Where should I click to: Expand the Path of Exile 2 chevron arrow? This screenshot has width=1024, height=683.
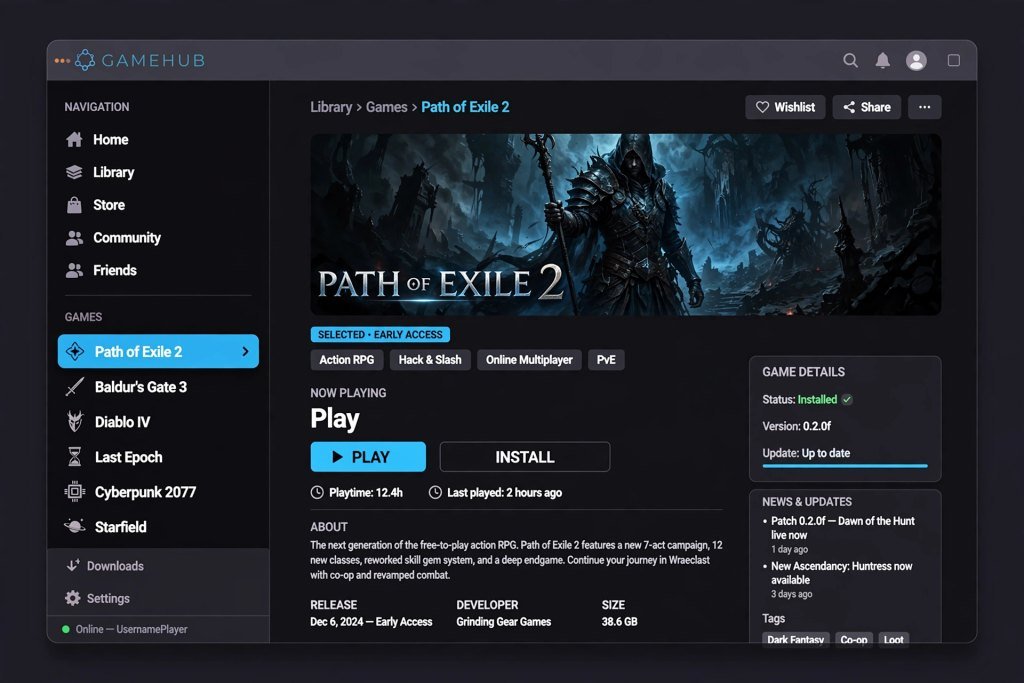coord(245,351)
